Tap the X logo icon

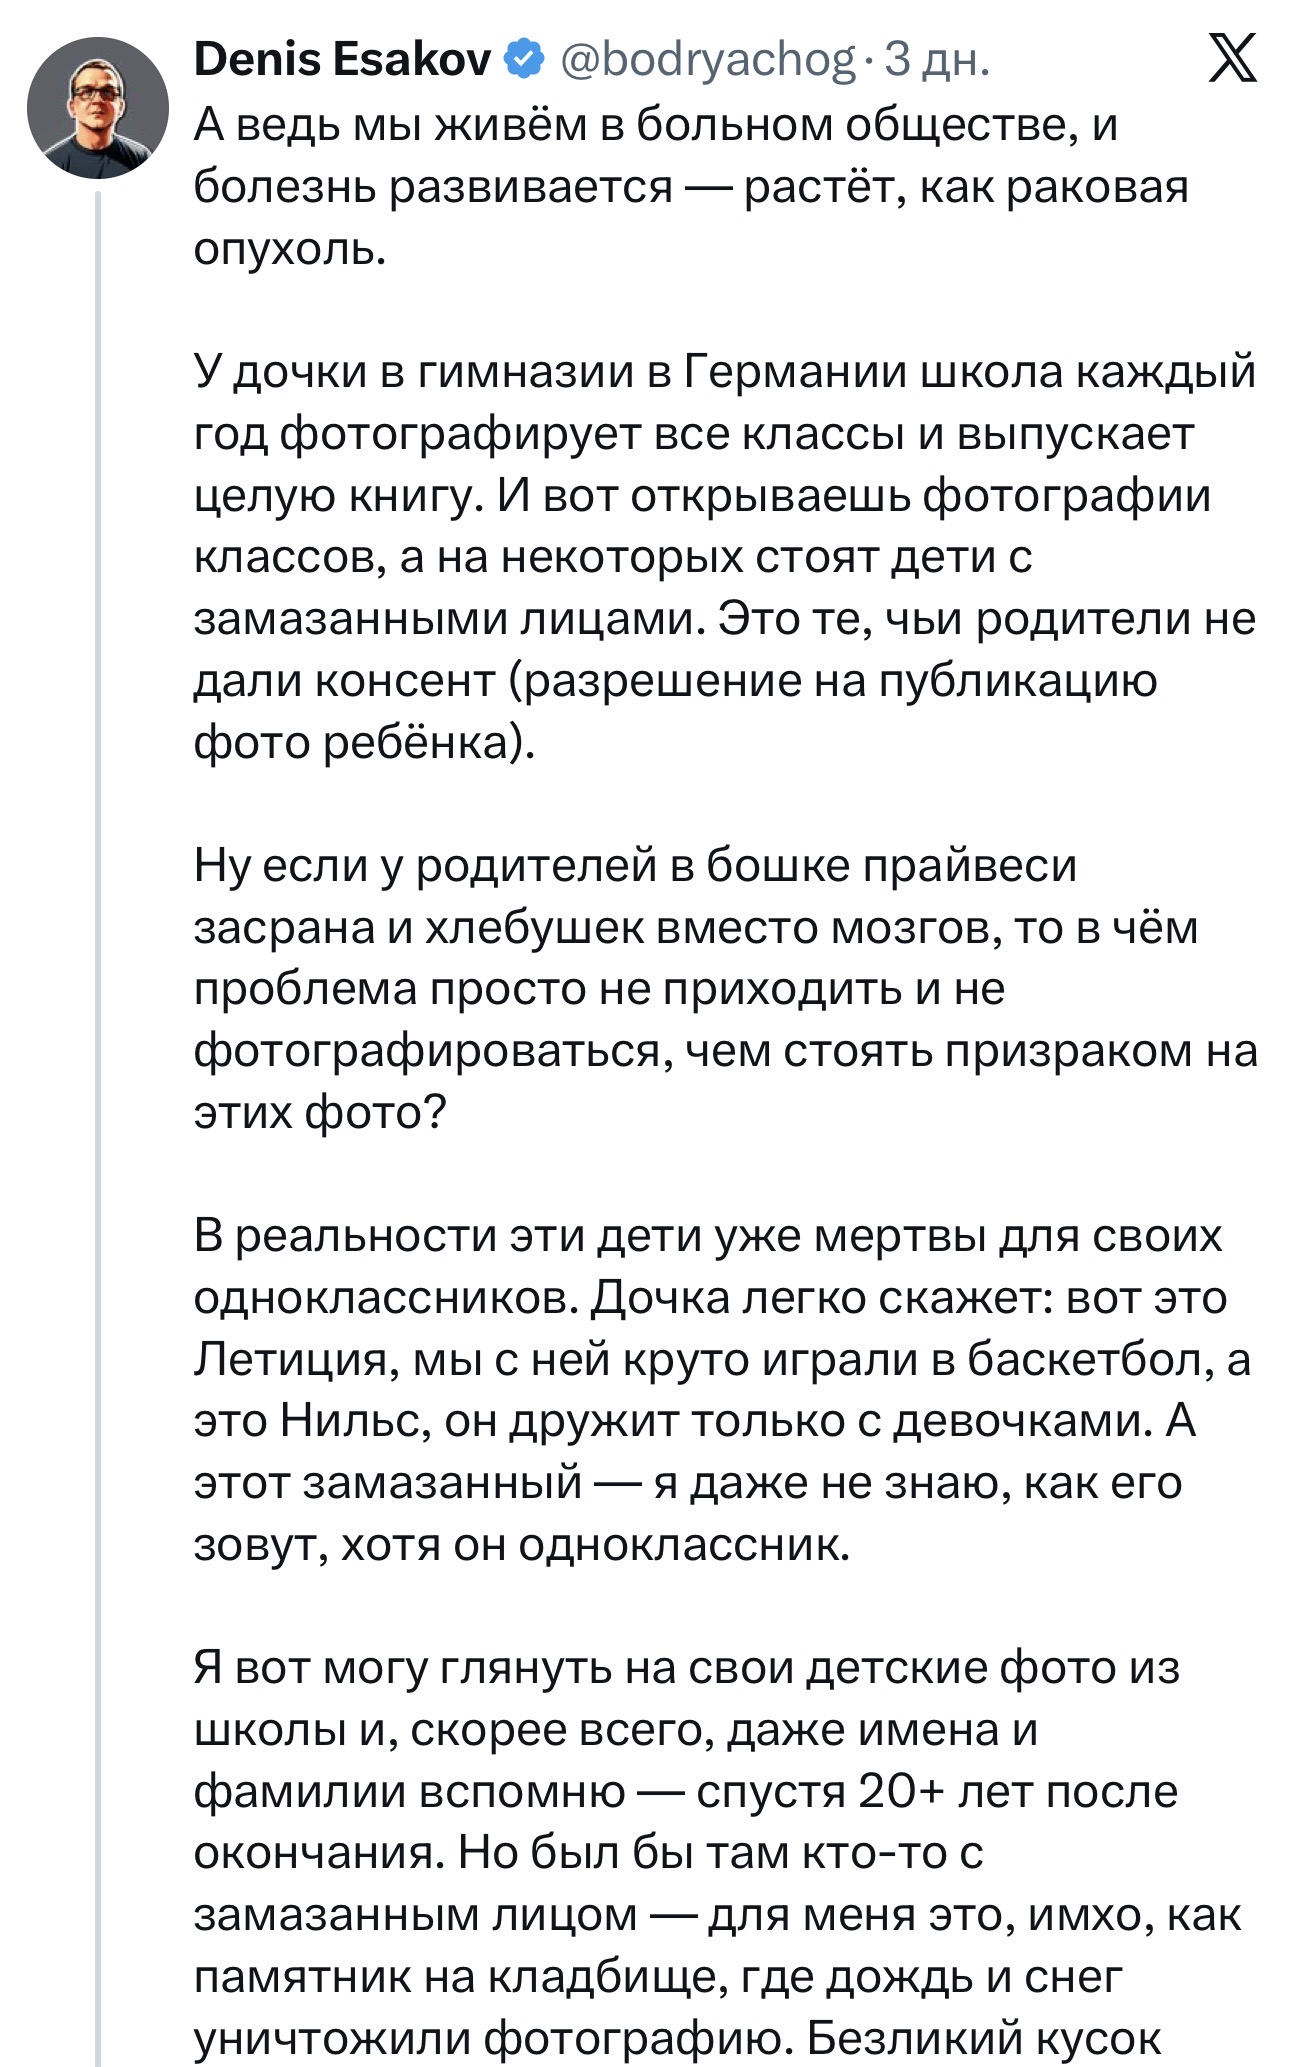click(1231, 59)
